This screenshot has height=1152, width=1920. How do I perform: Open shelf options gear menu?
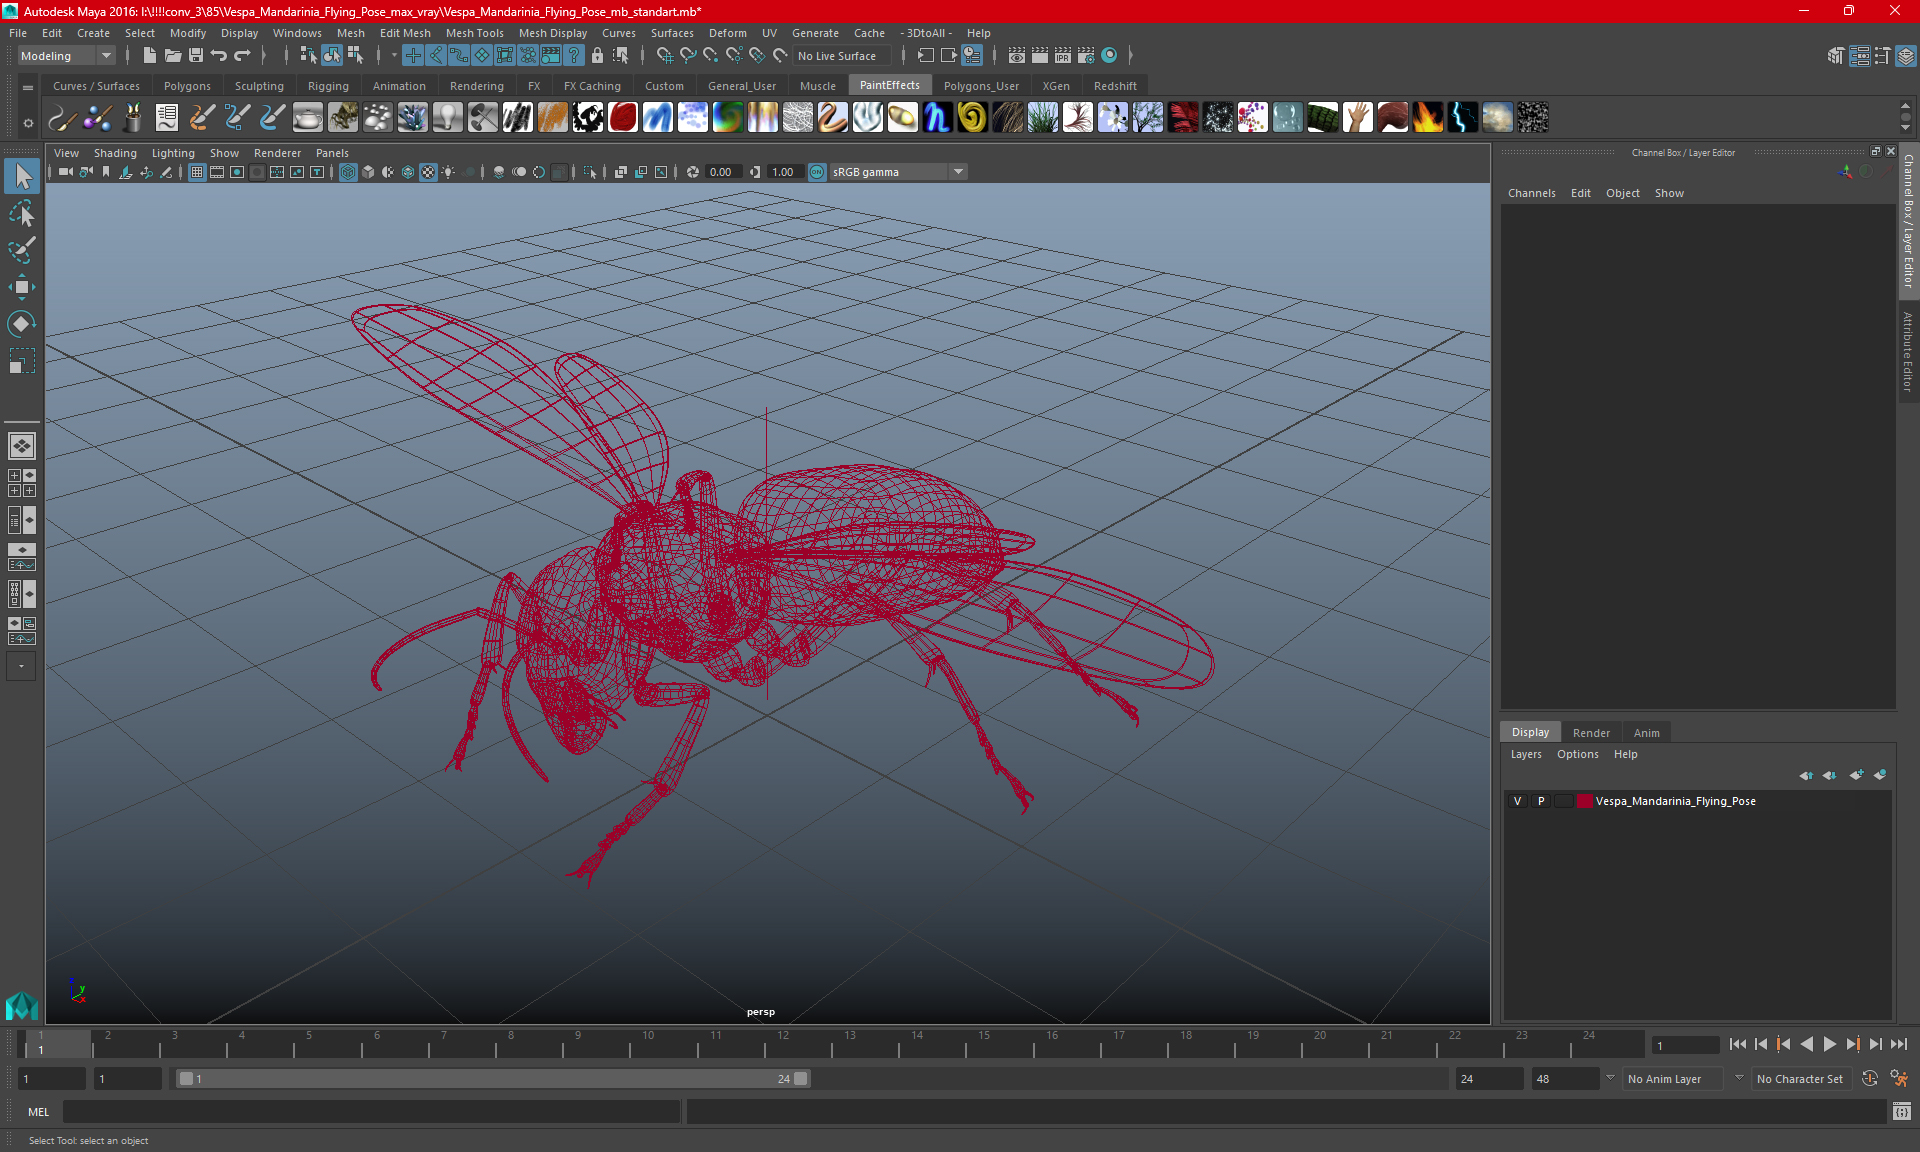pyautogui.click(x=28, y=123)
